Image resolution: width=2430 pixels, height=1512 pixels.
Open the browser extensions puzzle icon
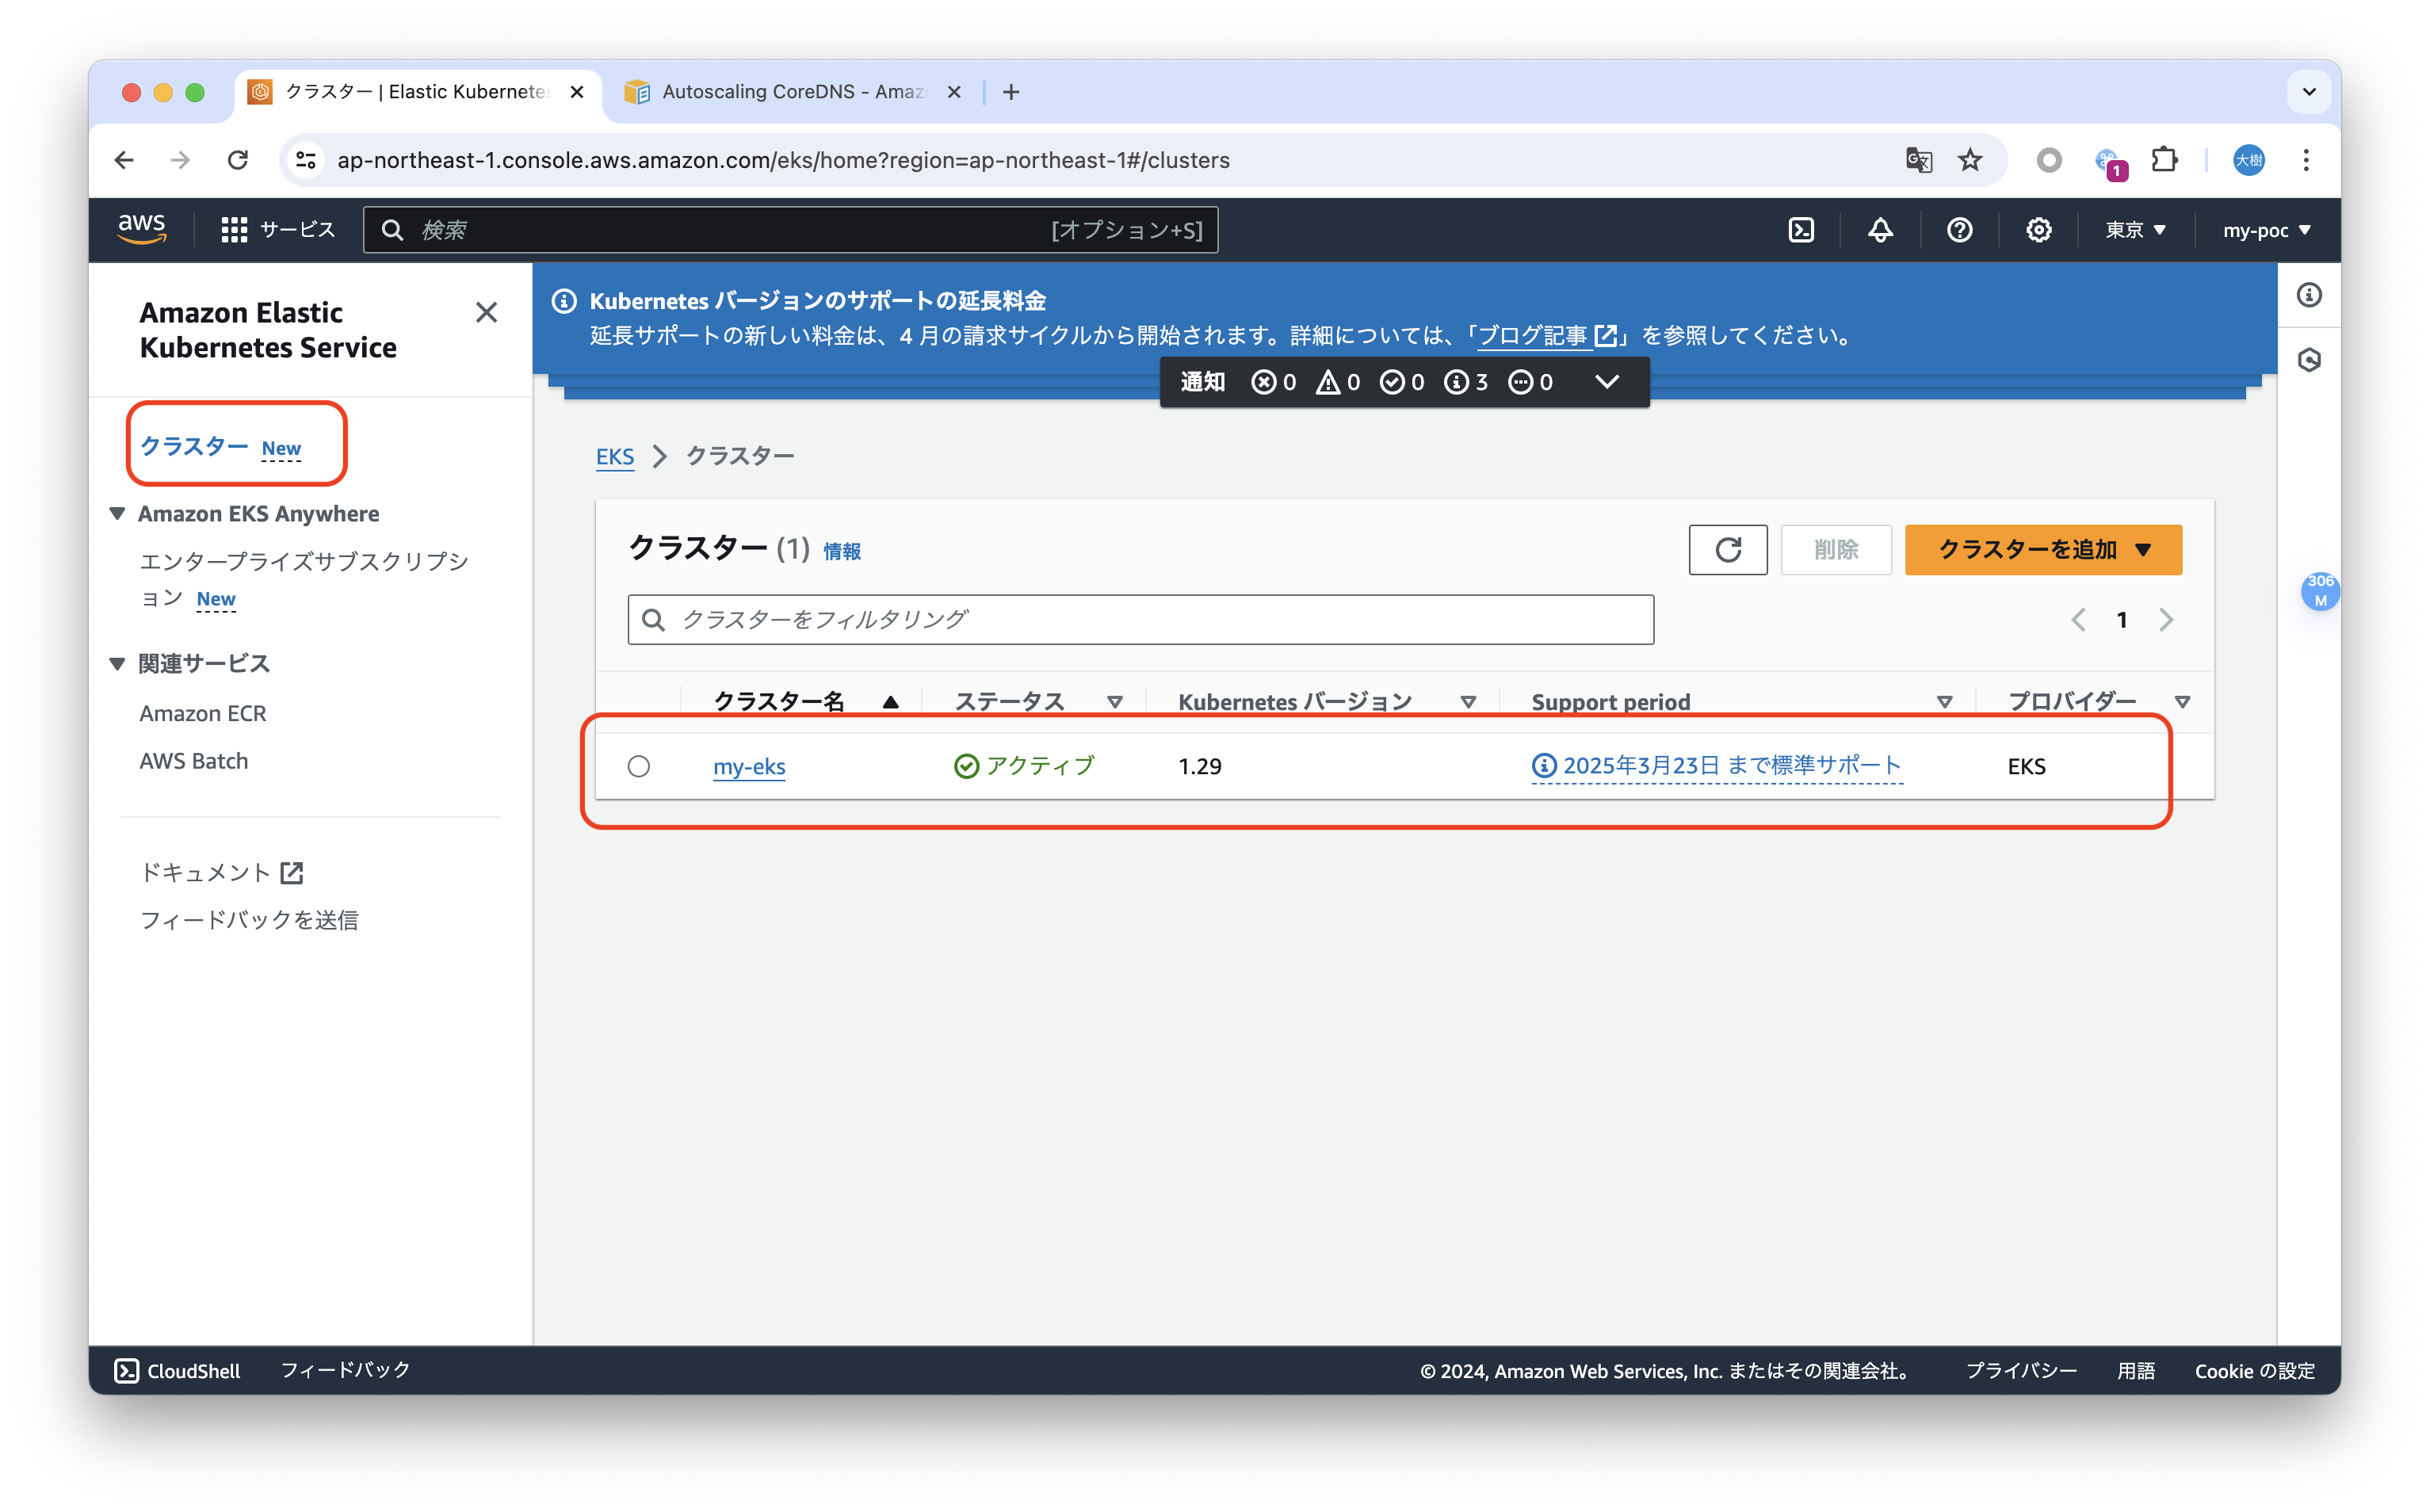(x=2164, y=160)
